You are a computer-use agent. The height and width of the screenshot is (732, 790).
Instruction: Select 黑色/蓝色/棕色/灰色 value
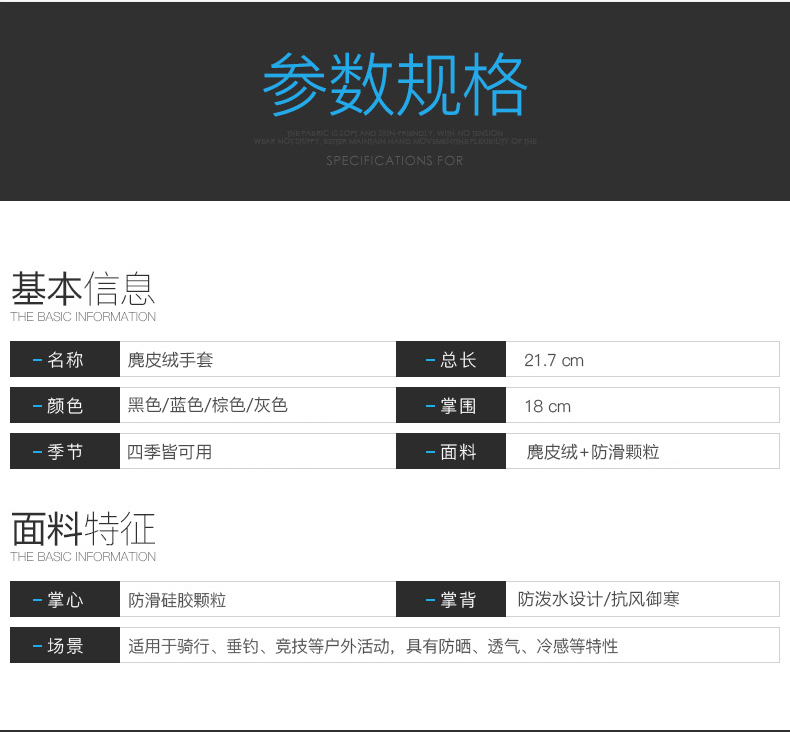click(207, 405)
